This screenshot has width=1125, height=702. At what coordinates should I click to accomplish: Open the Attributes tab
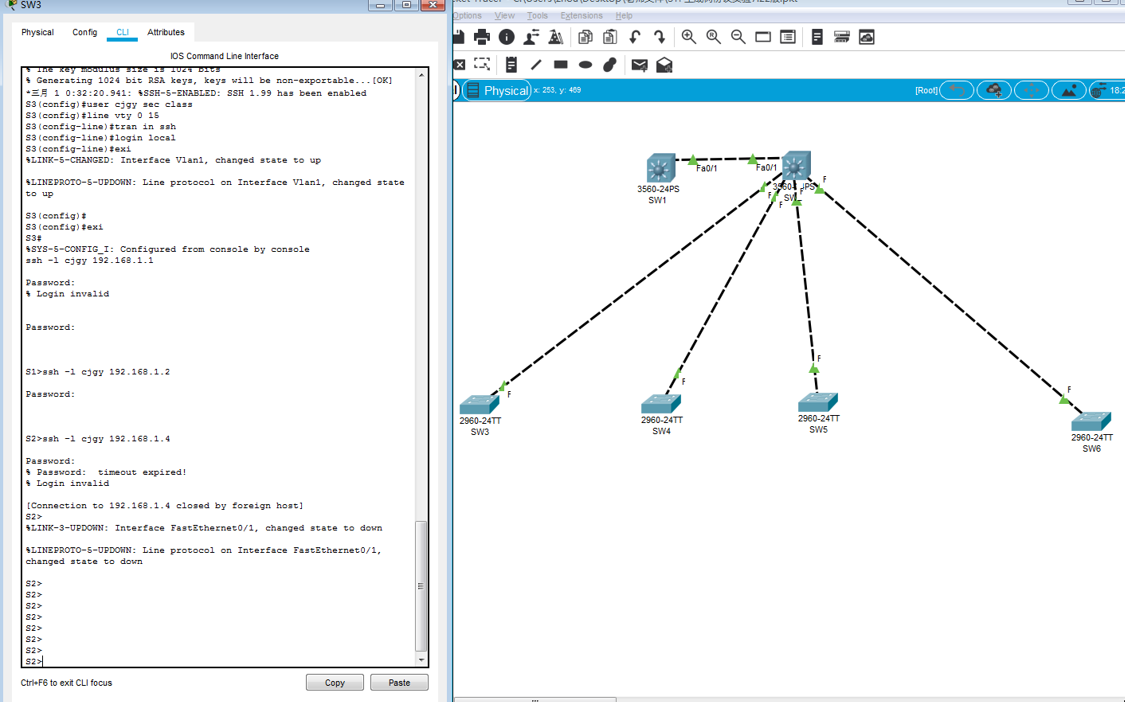(x=166, y=32)
